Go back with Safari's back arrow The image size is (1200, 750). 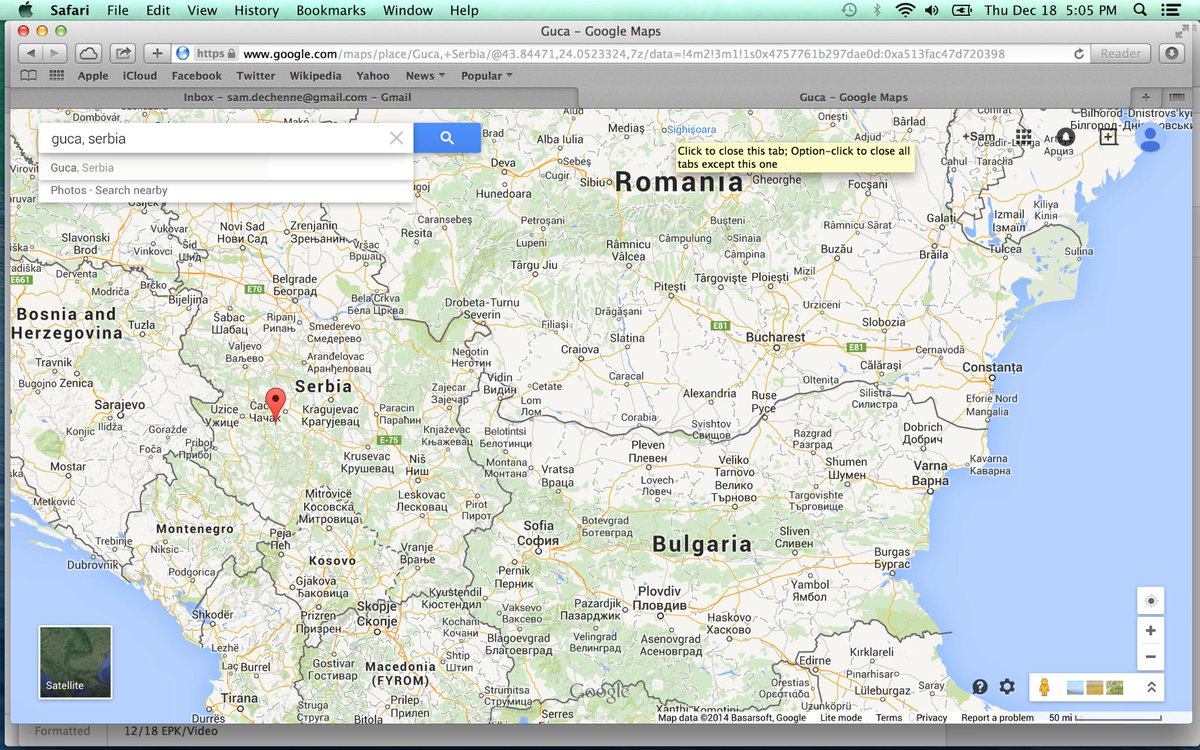30,53
